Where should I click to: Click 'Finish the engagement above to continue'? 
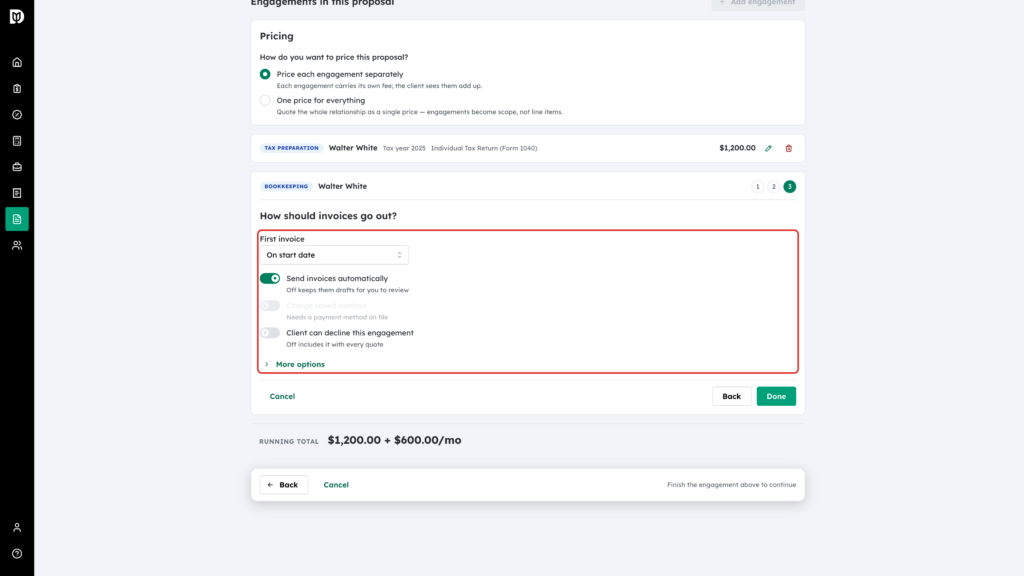click(x=731, y=485)
